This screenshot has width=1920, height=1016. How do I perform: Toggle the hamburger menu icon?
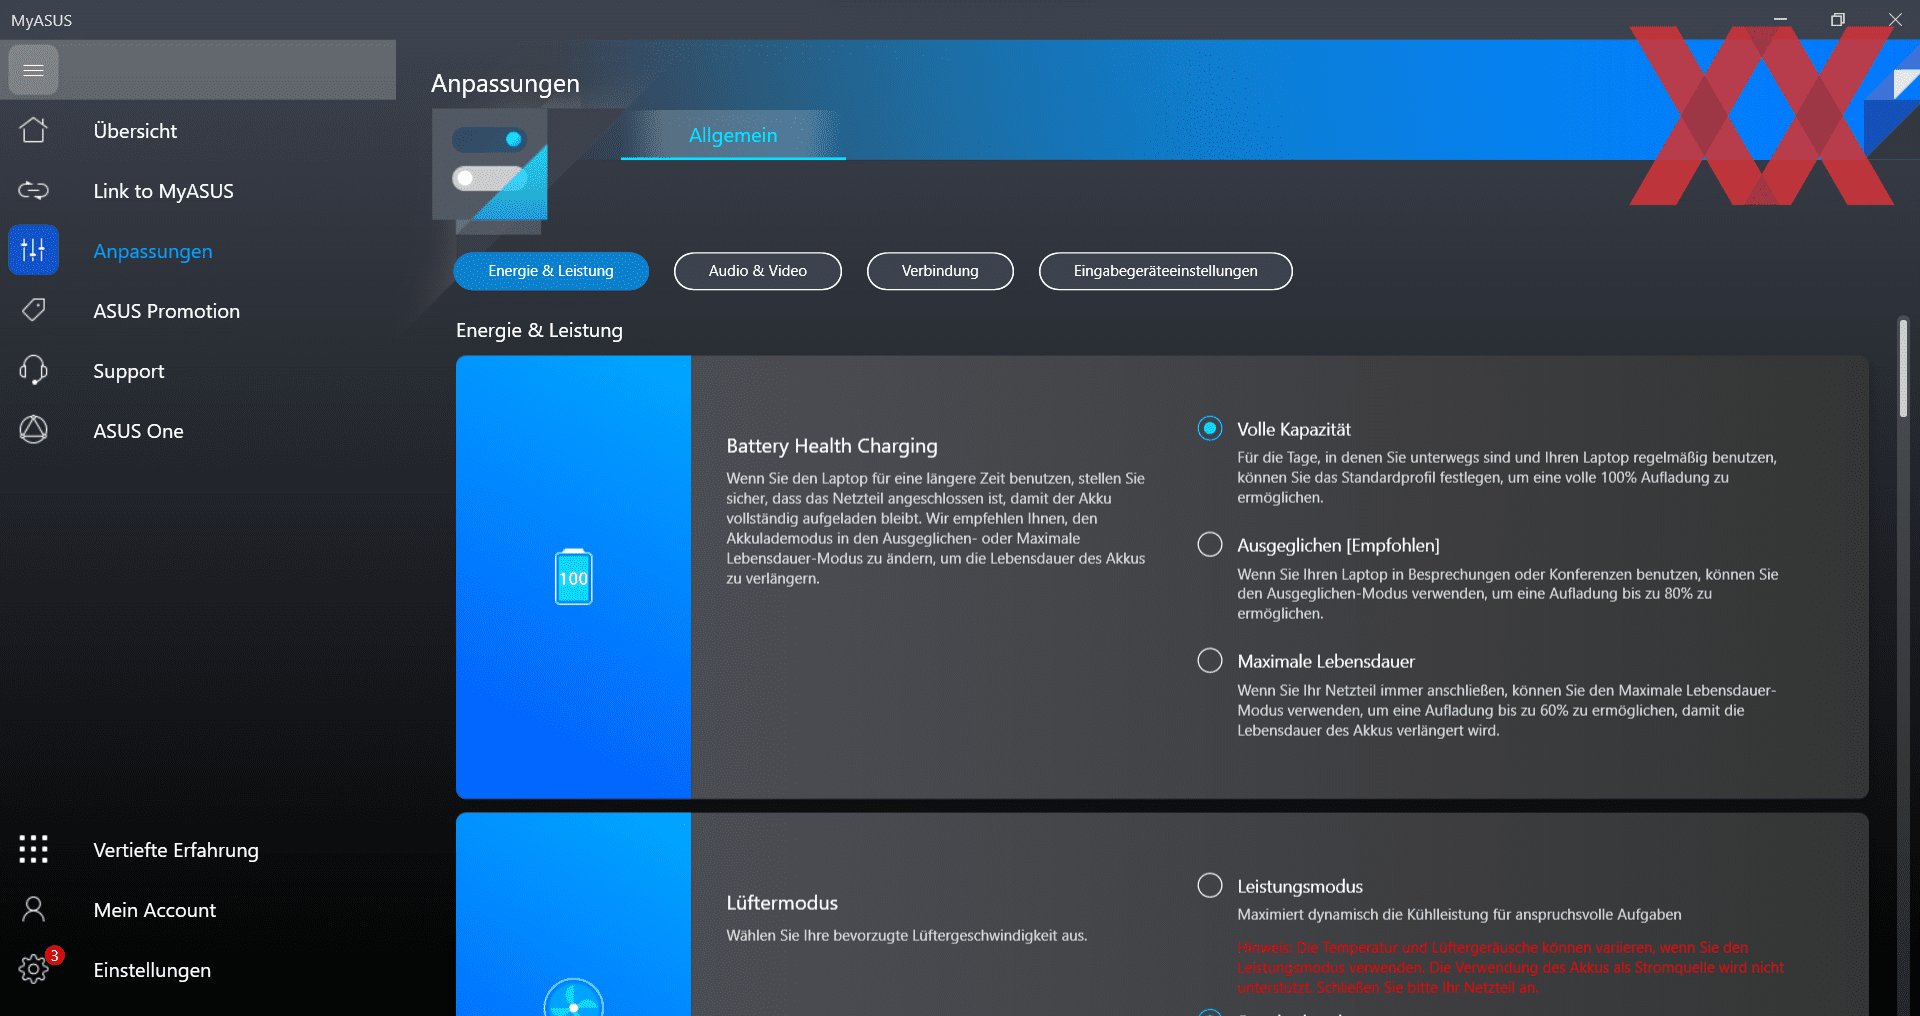33,70
